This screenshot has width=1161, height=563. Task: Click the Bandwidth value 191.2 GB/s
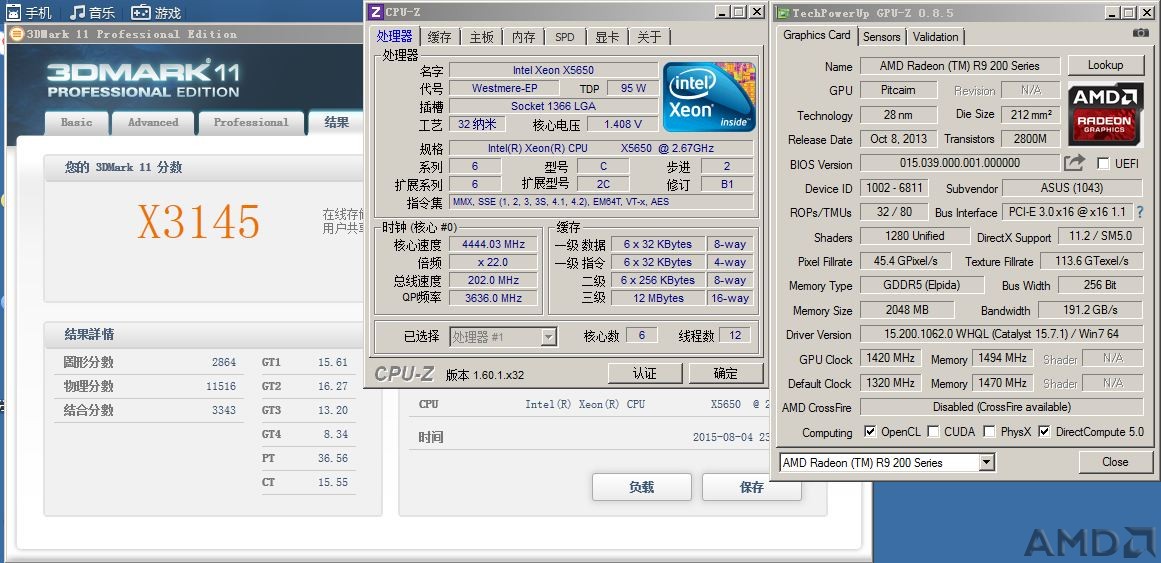[x=1091, y=310]
